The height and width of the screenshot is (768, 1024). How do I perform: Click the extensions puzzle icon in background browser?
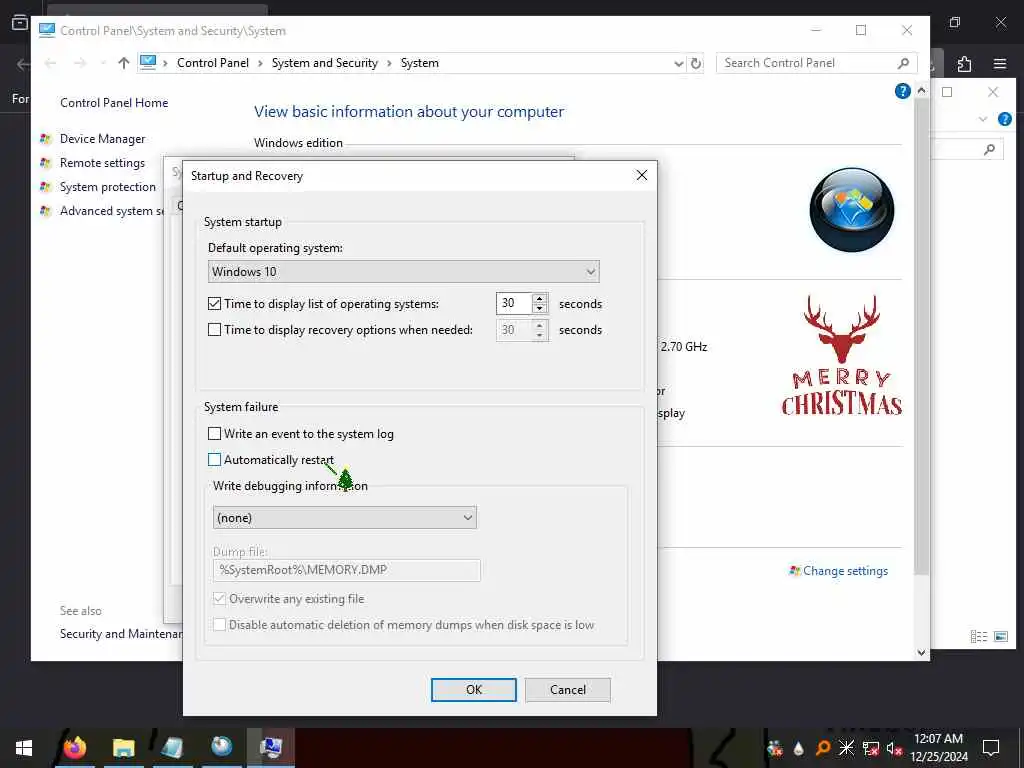tap(964, 63)
